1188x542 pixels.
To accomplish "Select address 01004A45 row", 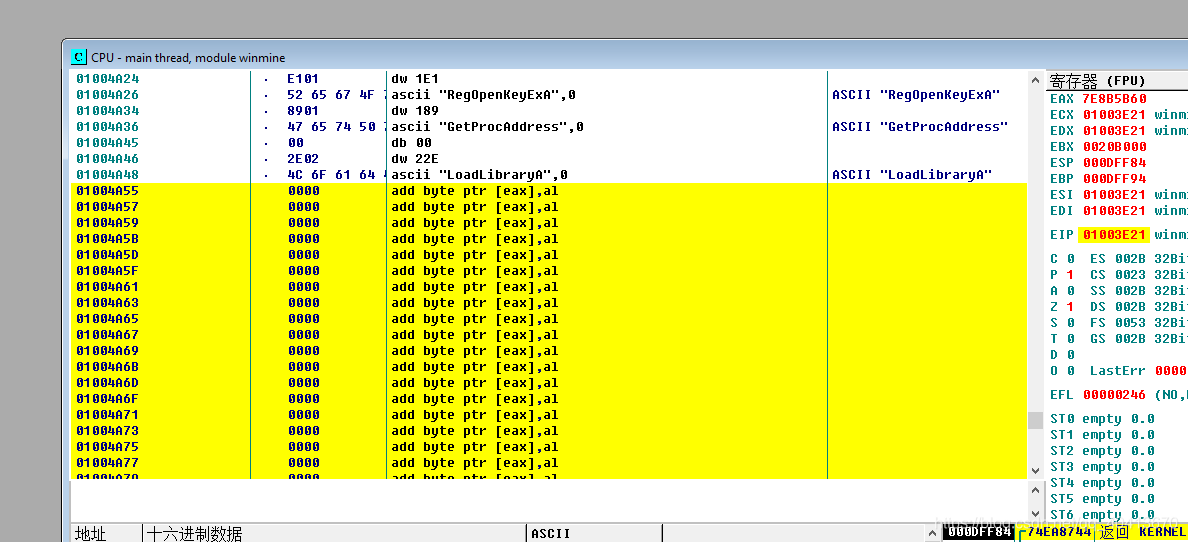I will (x=108, y=142).
